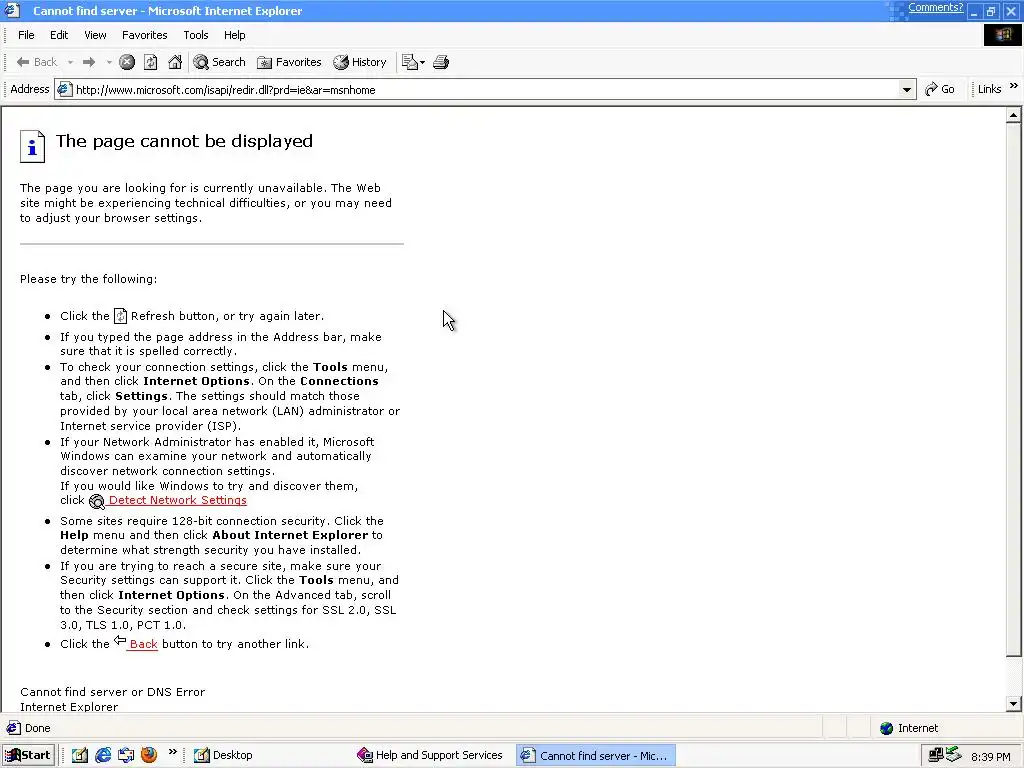The width and height of the screenshot is (1024, 768).
Task: Click the Internet Explorer title bar icon
Action: click(x=12, y=10)
